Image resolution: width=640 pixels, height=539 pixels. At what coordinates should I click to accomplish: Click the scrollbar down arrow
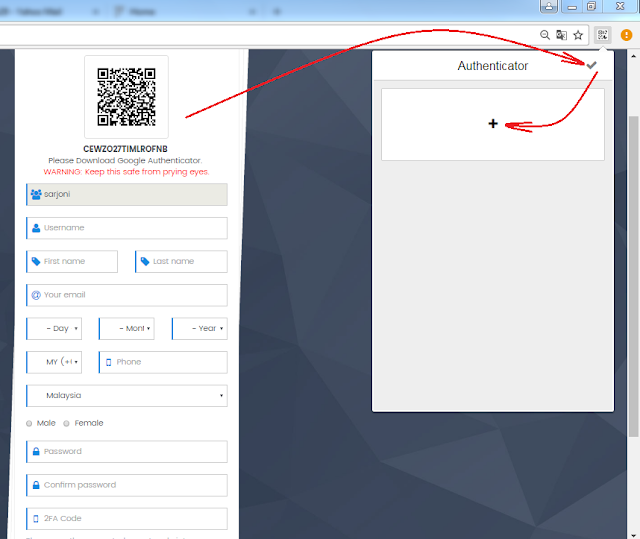click(x=633, y=535)
